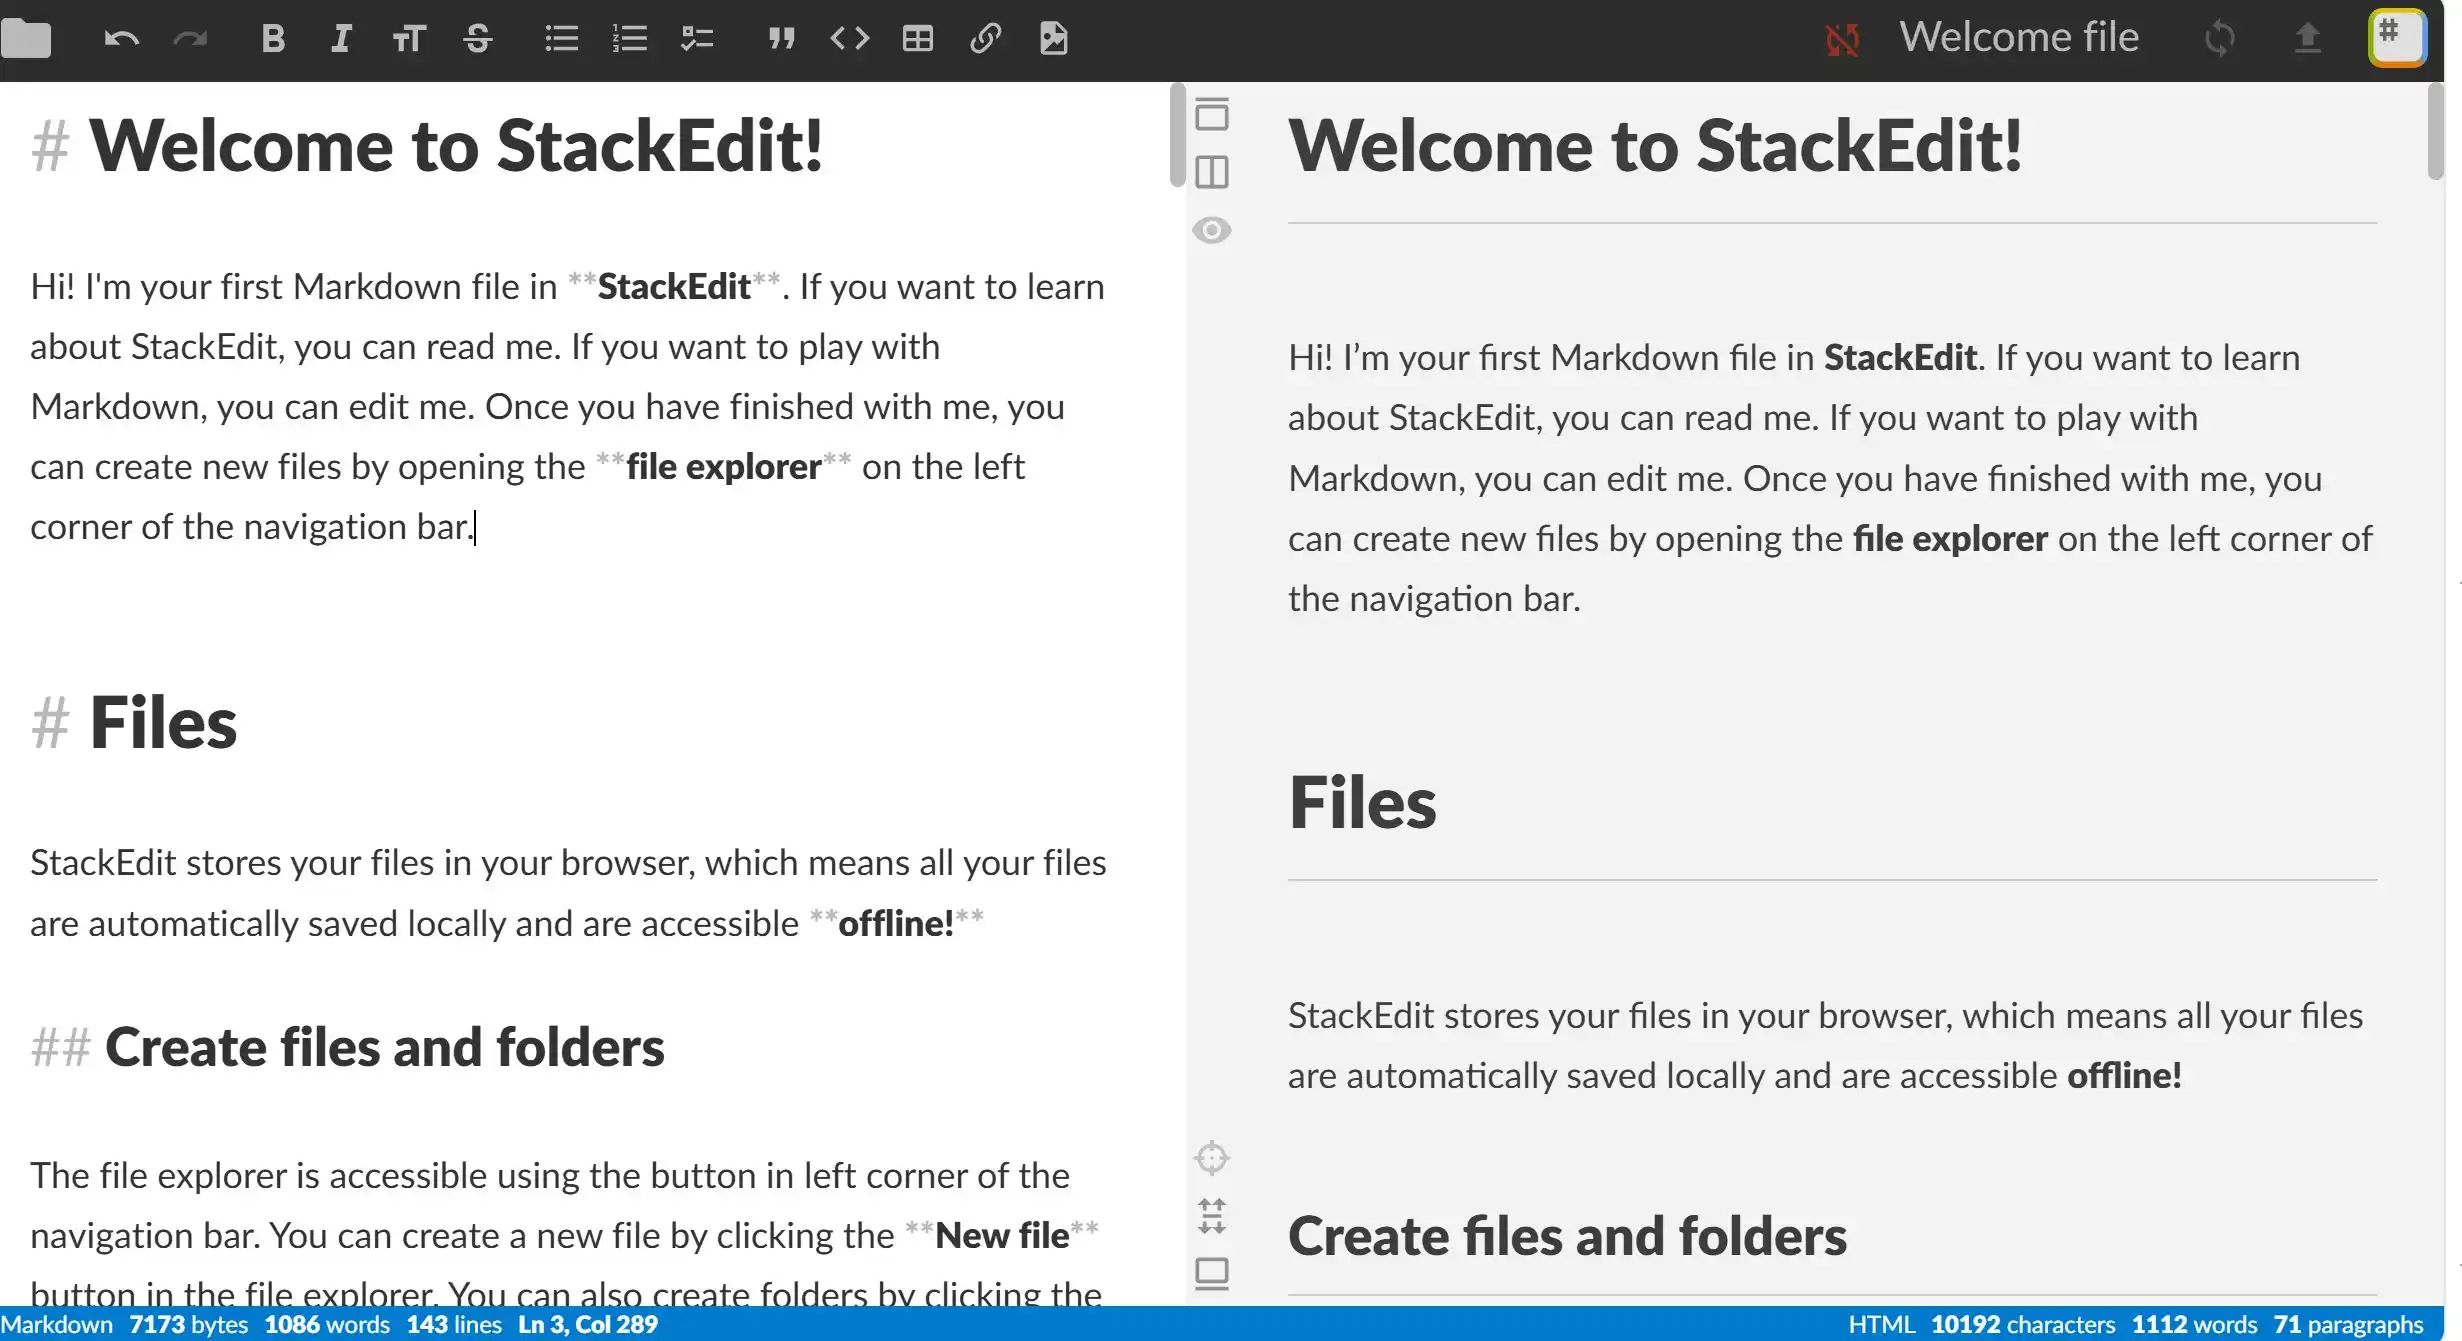Redo the last undone edit
The height and width of the screenshot is (1341, 2462).
coord(190,39)
